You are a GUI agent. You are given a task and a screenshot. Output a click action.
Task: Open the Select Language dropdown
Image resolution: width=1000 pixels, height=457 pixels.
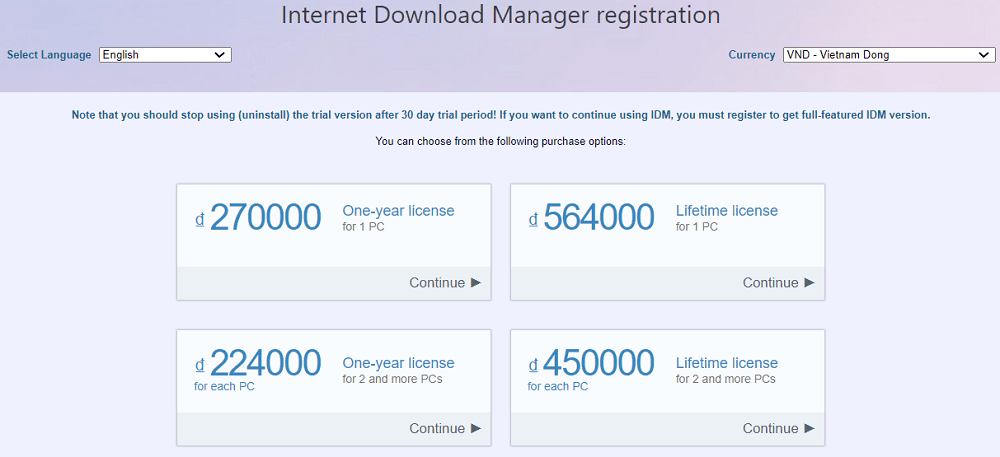click(165, 55)
